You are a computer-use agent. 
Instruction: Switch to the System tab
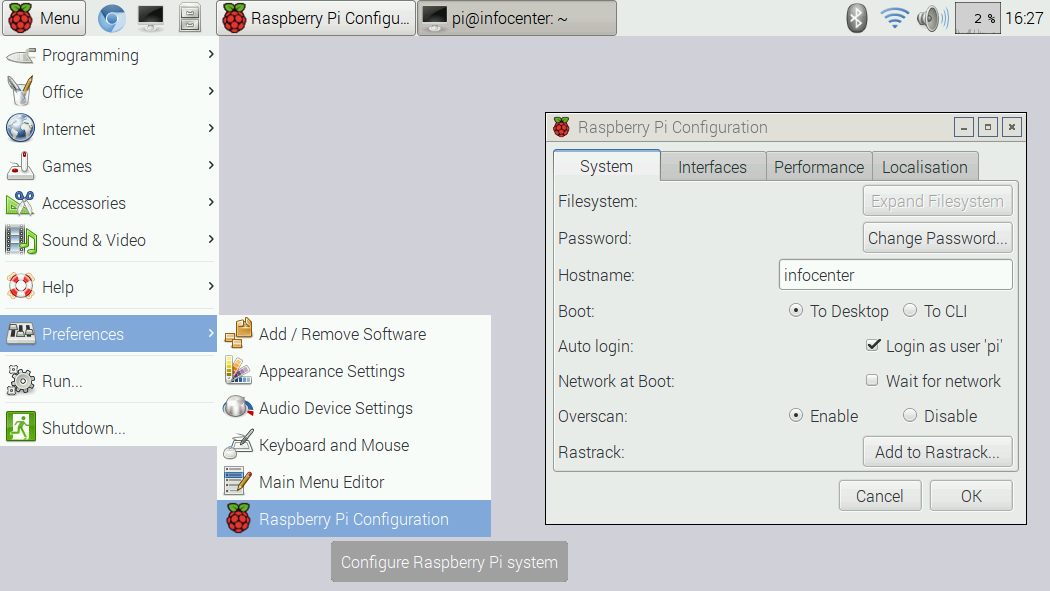coord(606,166)
